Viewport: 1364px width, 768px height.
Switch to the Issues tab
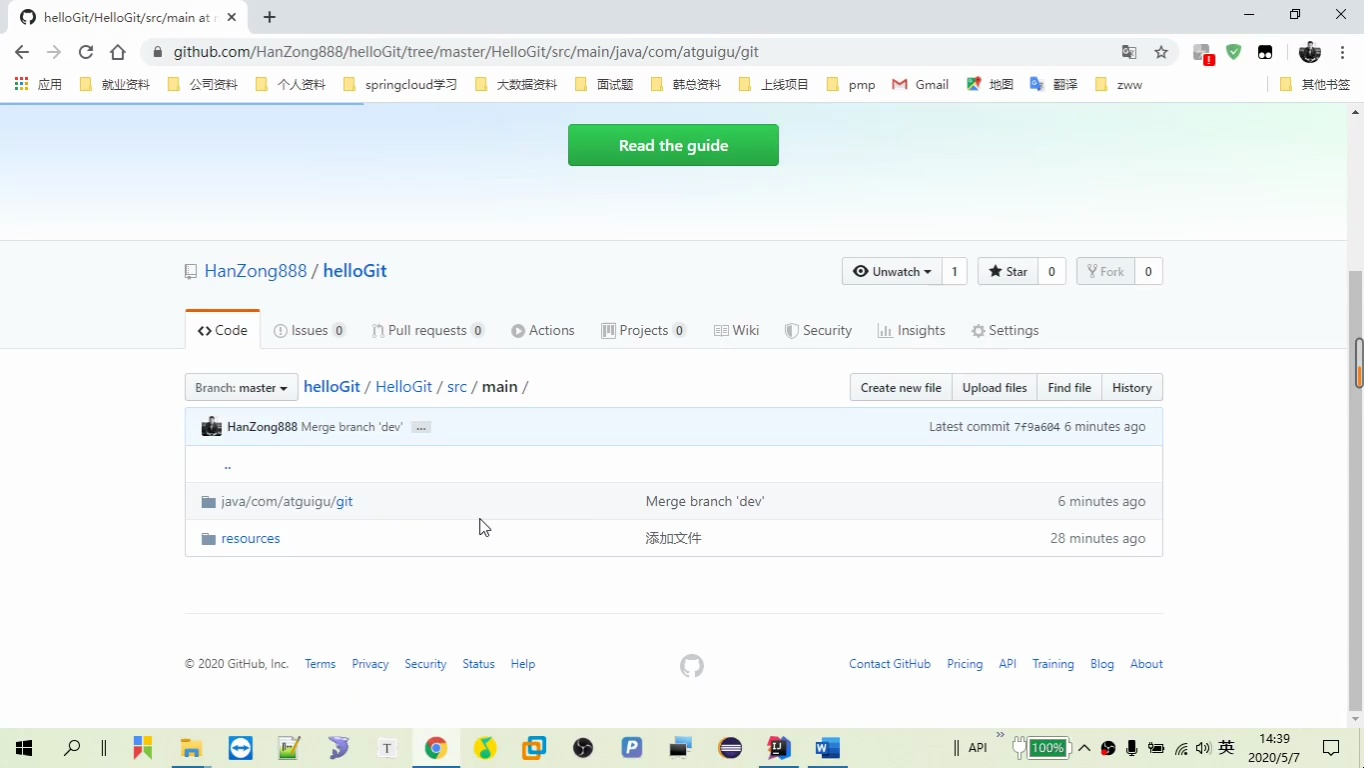coord(310,331)
